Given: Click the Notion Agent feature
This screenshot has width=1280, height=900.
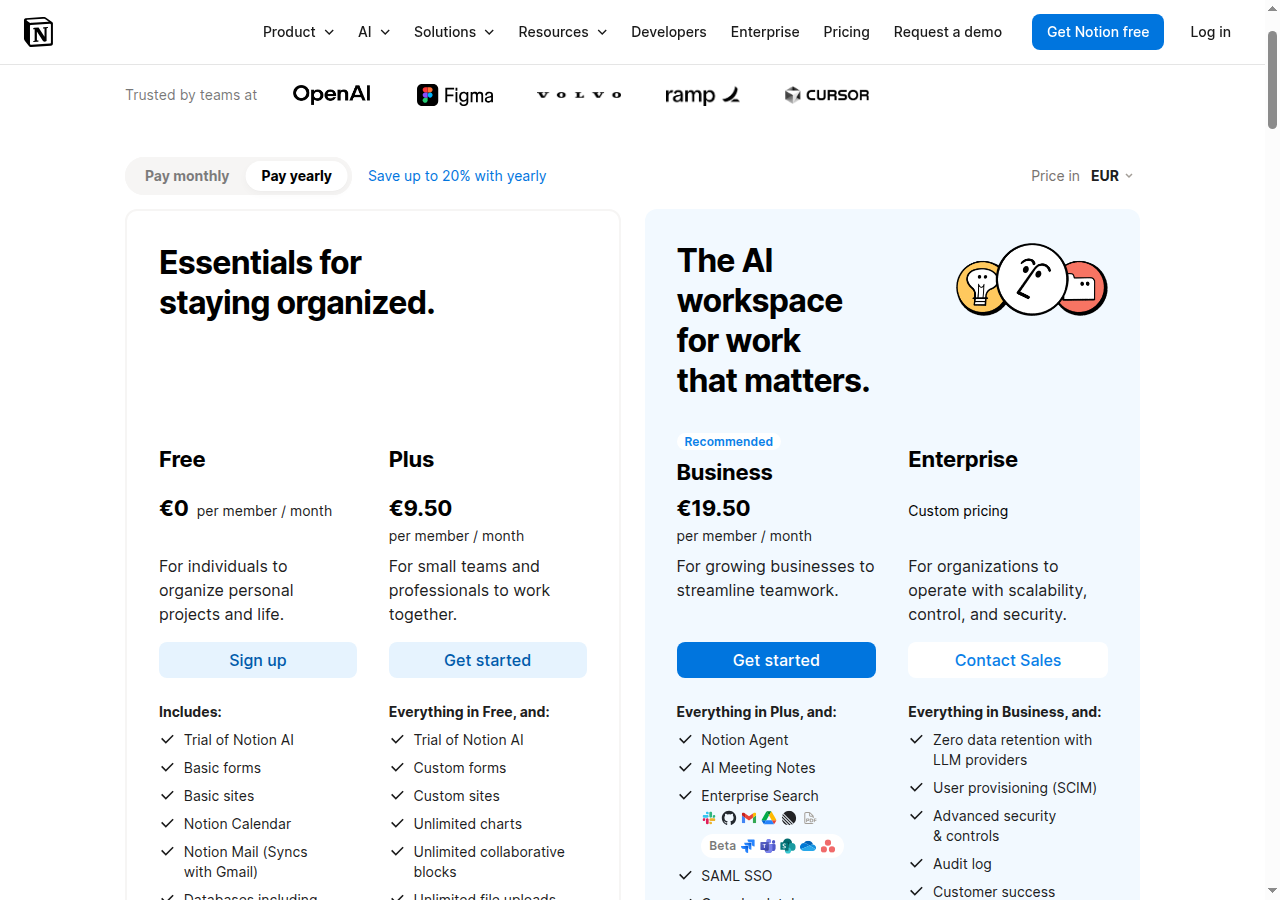Looking at the screenshot, I should [x=745, y=740].
